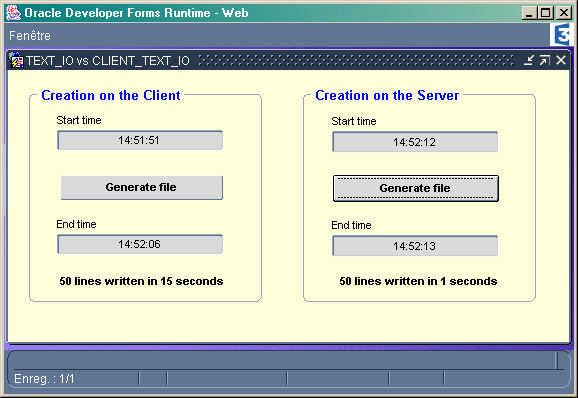The width and height of the screenshot is (578, 398).
Task: Click the 'Oracle Developer Forms Runtime - Web' title
Action: pos(136,13)
